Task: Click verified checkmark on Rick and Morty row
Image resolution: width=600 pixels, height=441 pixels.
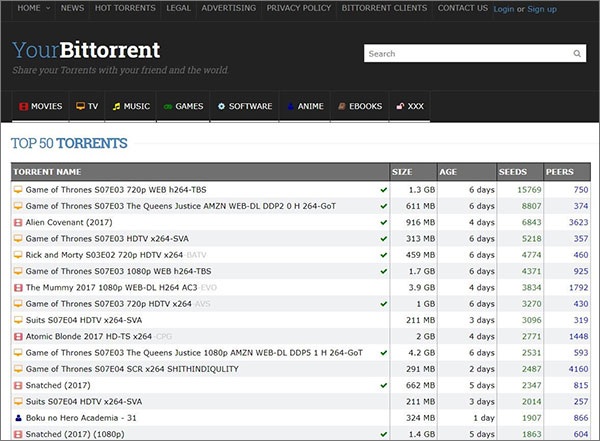Action: tap(383, 255)
